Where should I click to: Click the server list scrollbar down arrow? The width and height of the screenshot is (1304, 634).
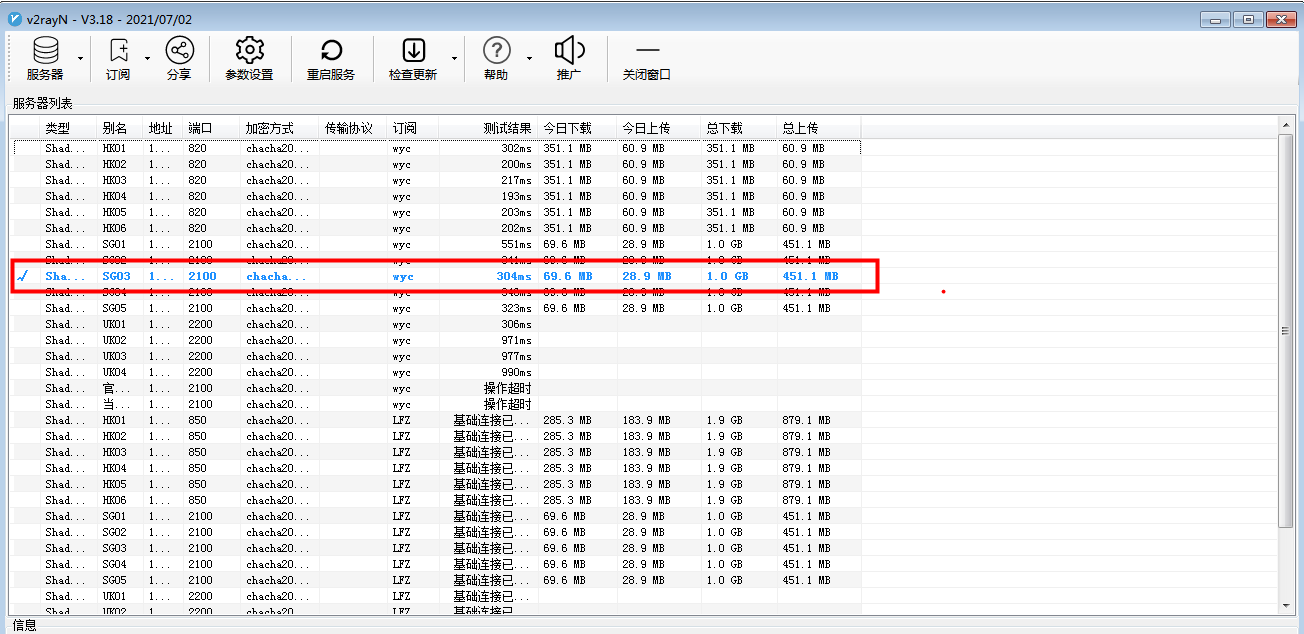tap(1286, 605)
